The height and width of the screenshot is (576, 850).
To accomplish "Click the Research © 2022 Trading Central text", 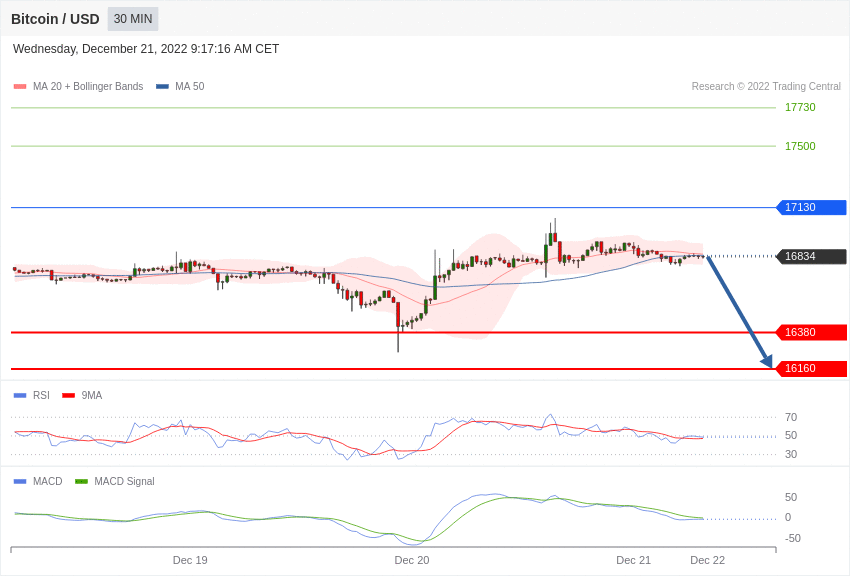I will pyautogui.click(x=766, y=86).
